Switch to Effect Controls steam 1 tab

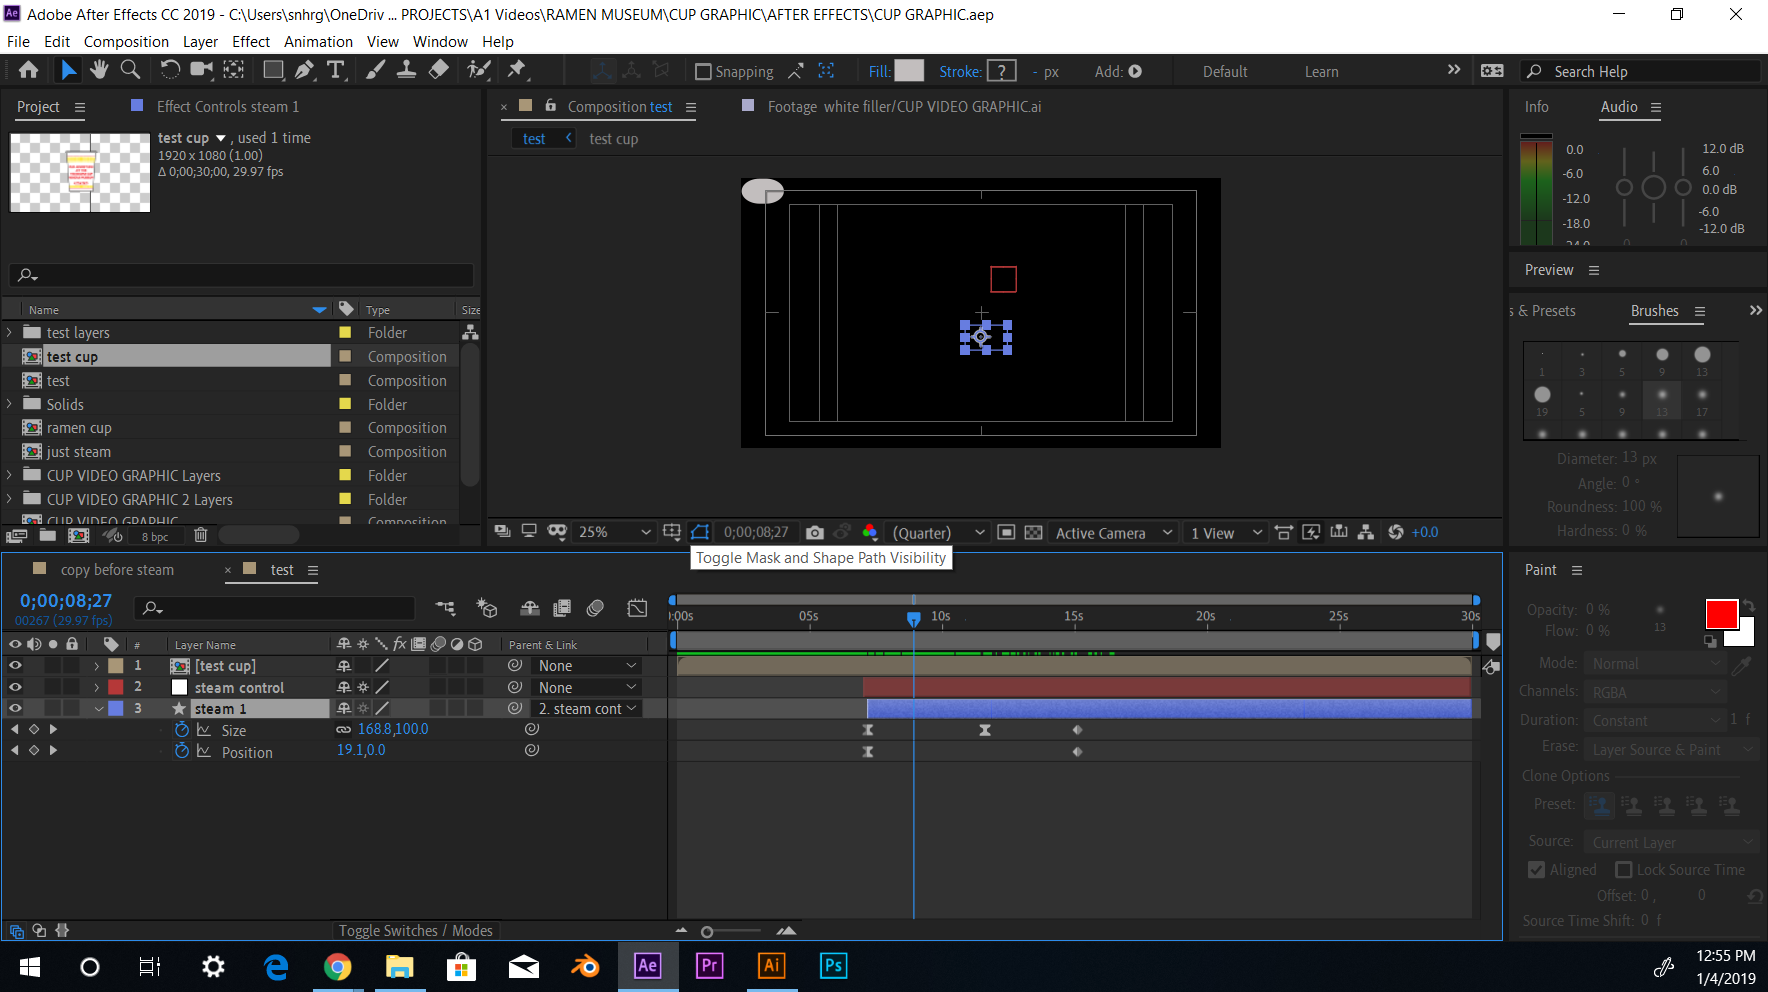click(227, 107)
